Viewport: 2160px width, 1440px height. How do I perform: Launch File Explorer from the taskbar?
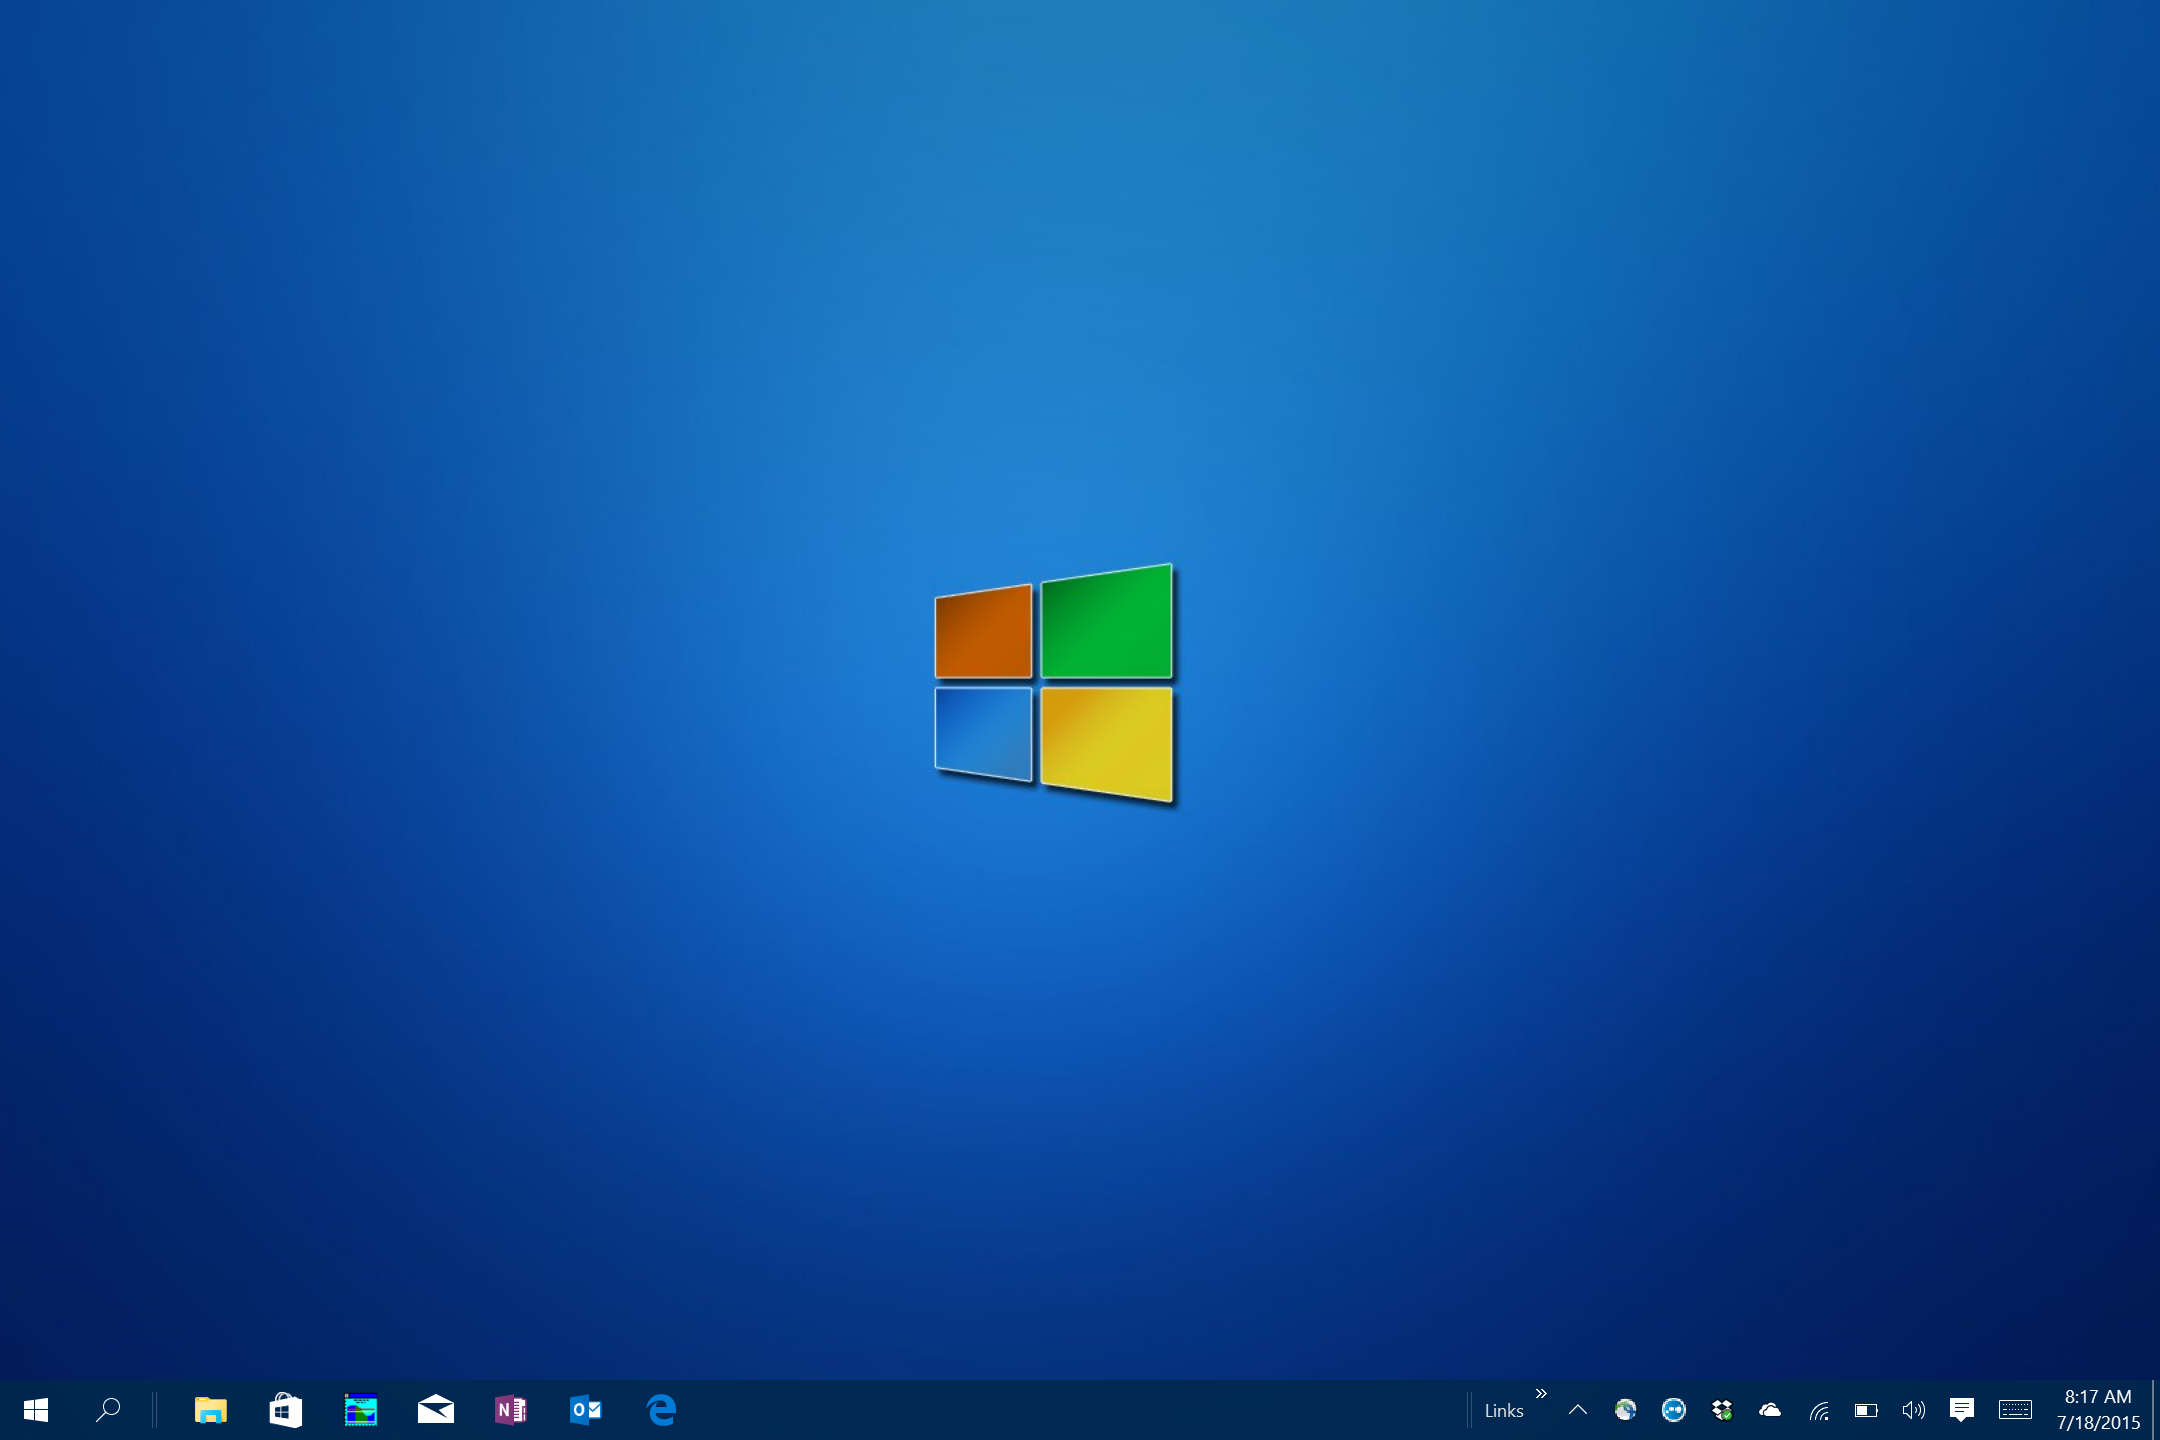coord(210,1410)
